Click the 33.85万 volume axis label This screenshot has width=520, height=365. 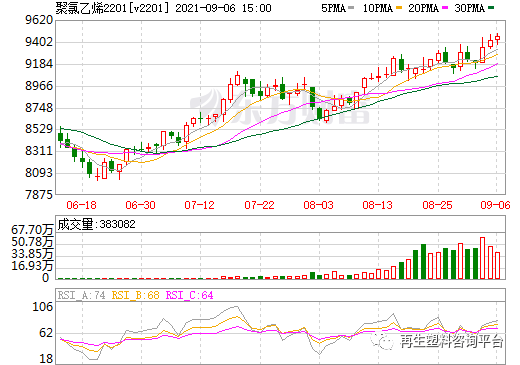point(32,254)
